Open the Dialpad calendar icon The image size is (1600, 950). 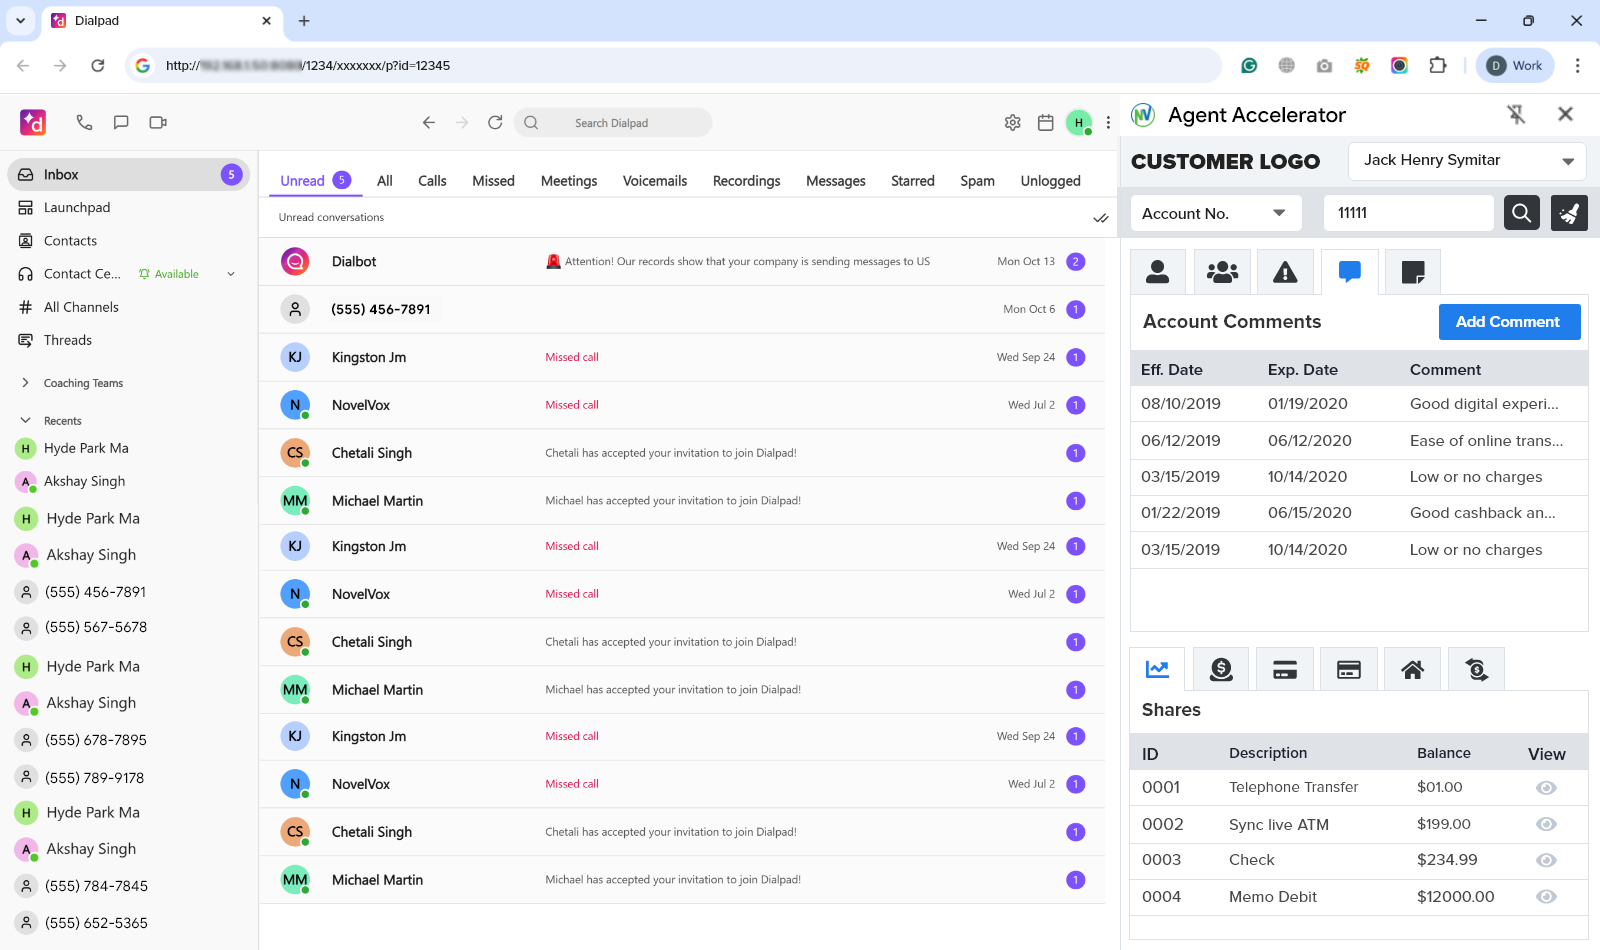(1046, 122)
